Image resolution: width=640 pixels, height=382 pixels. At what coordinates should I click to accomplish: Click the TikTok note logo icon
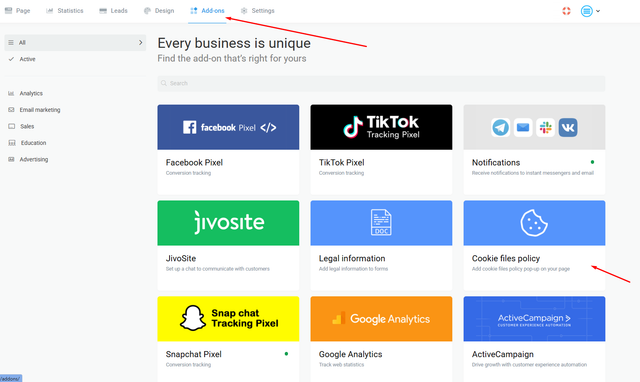(x=353, y=127)
